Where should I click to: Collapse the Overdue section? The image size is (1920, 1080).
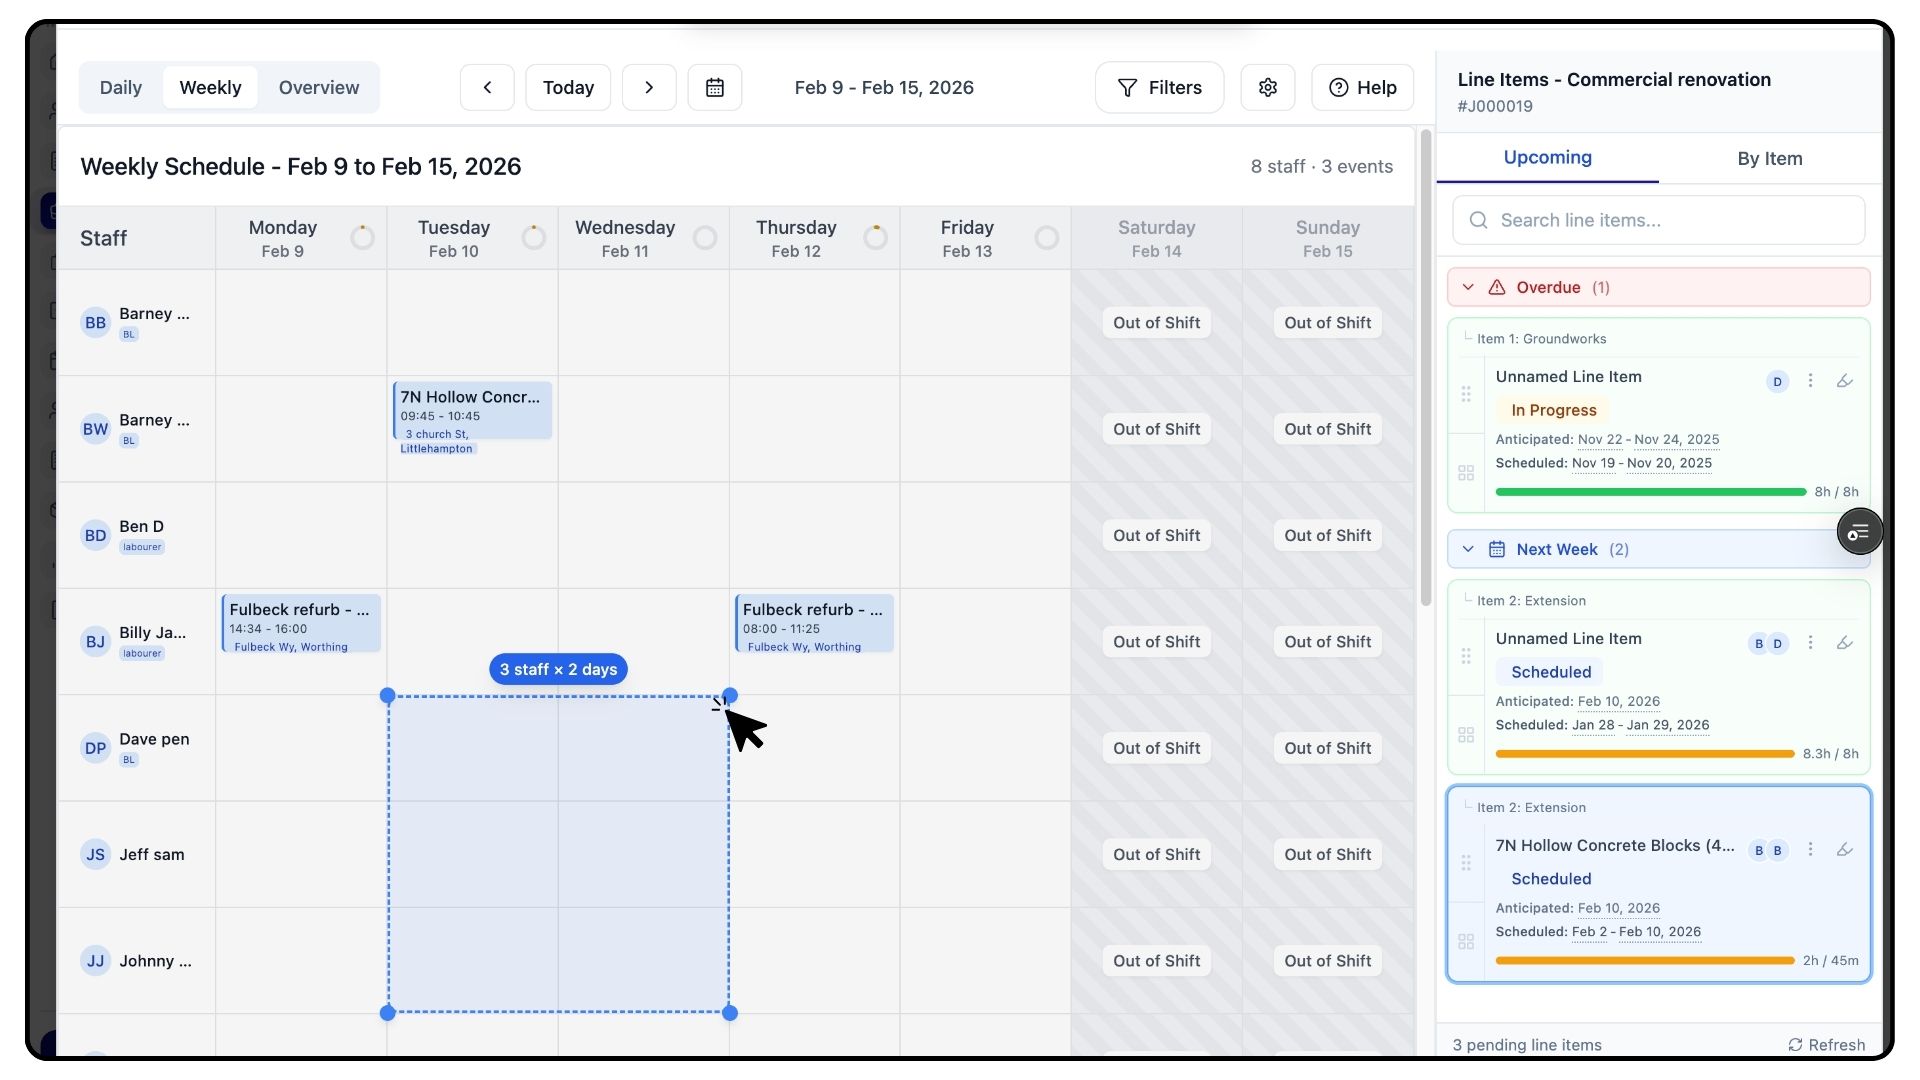(x=1468, y=288)
